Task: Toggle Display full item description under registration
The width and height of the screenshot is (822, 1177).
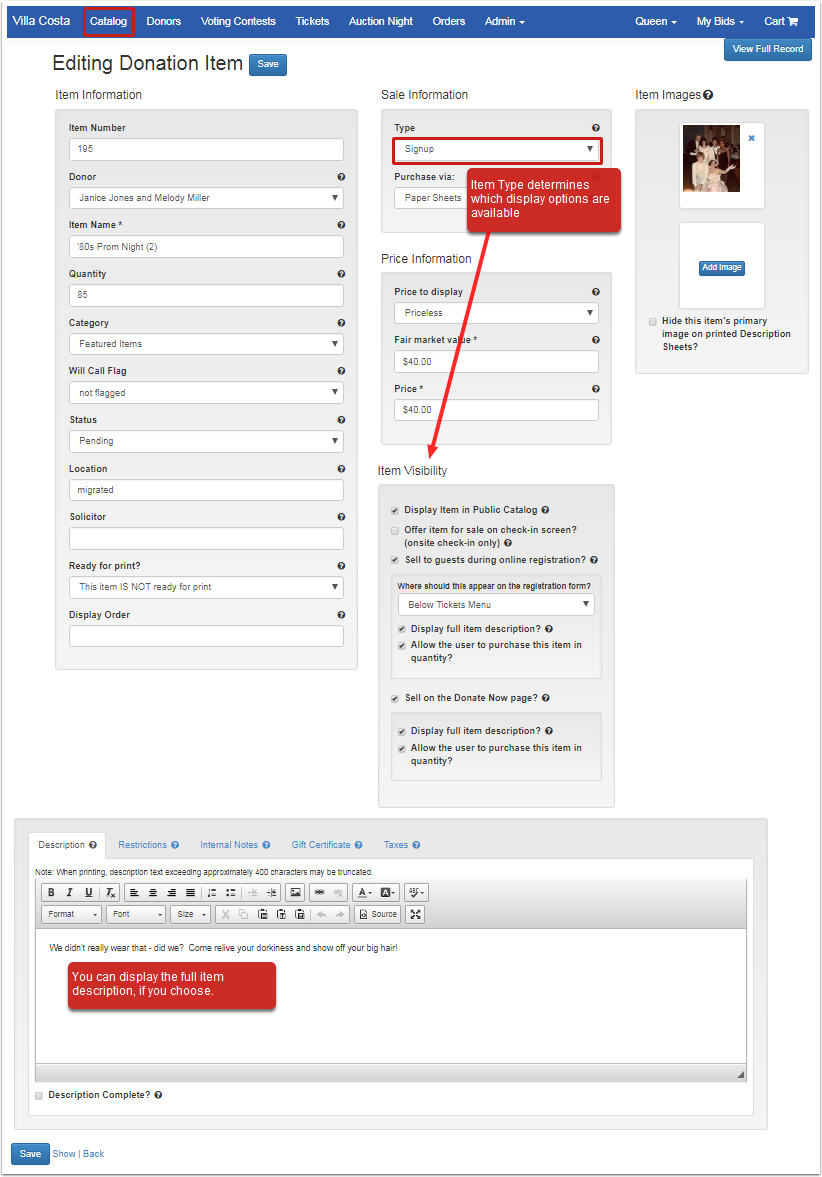Action: tap(402, 629)
